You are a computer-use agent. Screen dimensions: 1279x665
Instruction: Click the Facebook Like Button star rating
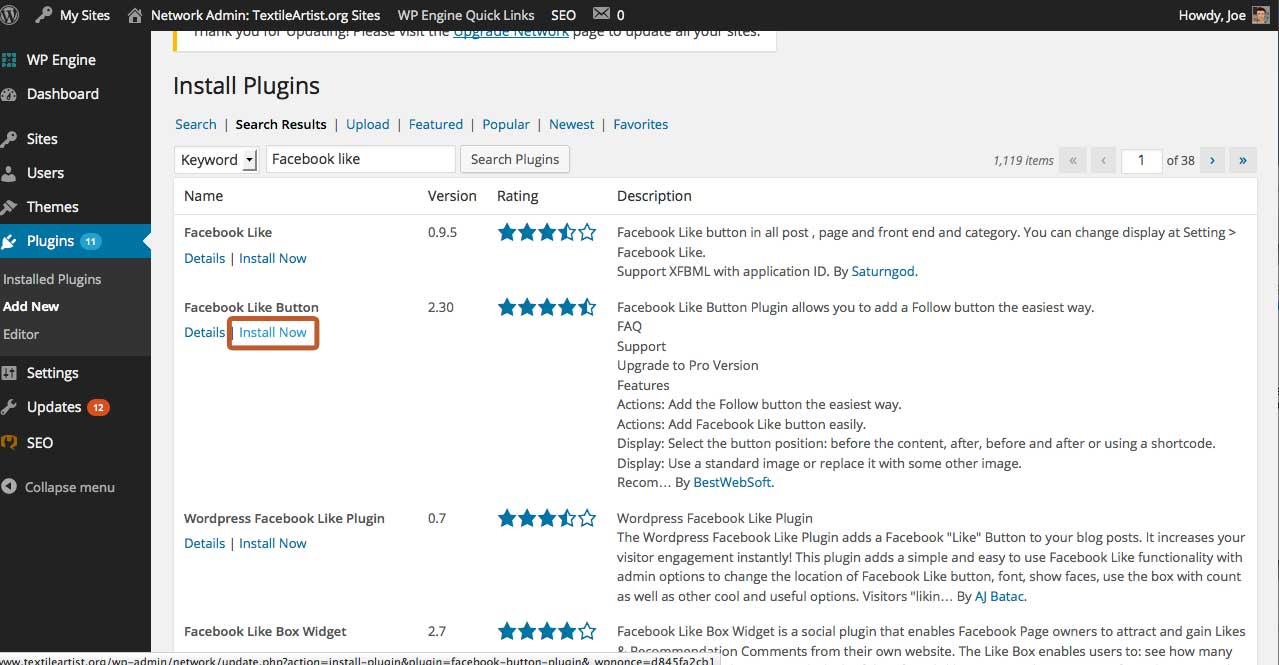(x=547, y=307)
